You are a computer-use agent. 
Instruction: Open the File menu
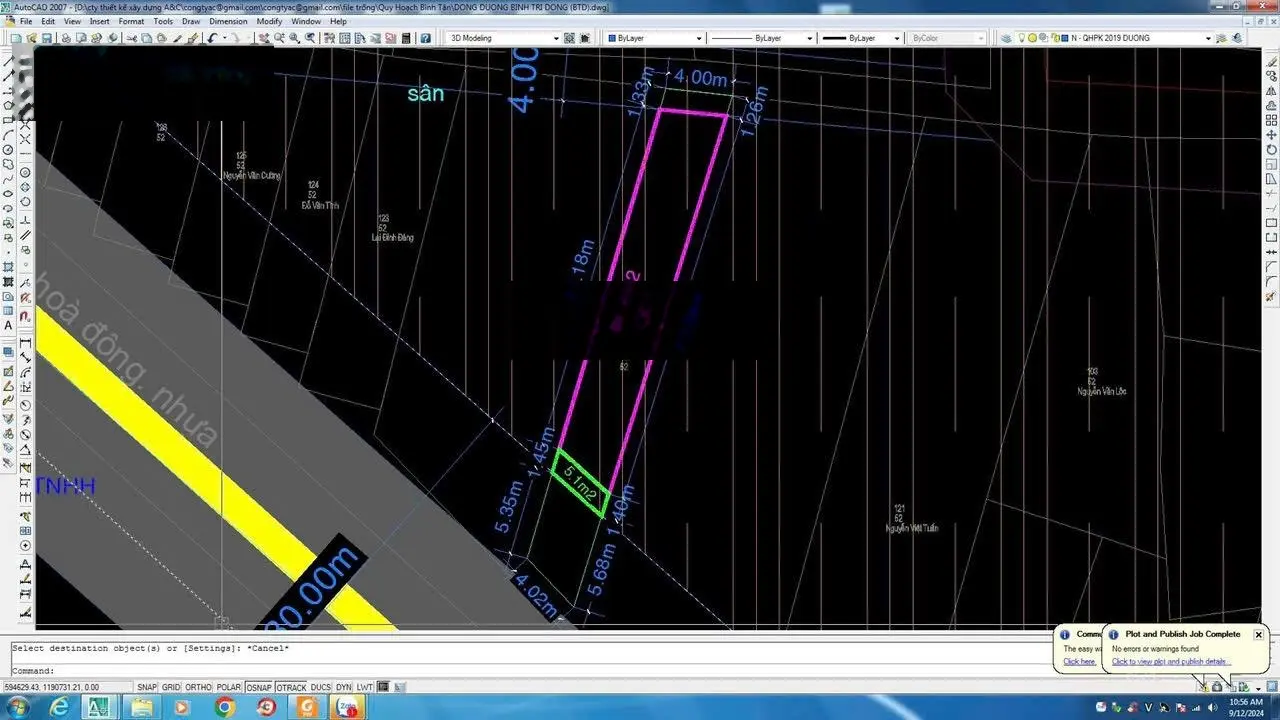click(x=25, y=21)
